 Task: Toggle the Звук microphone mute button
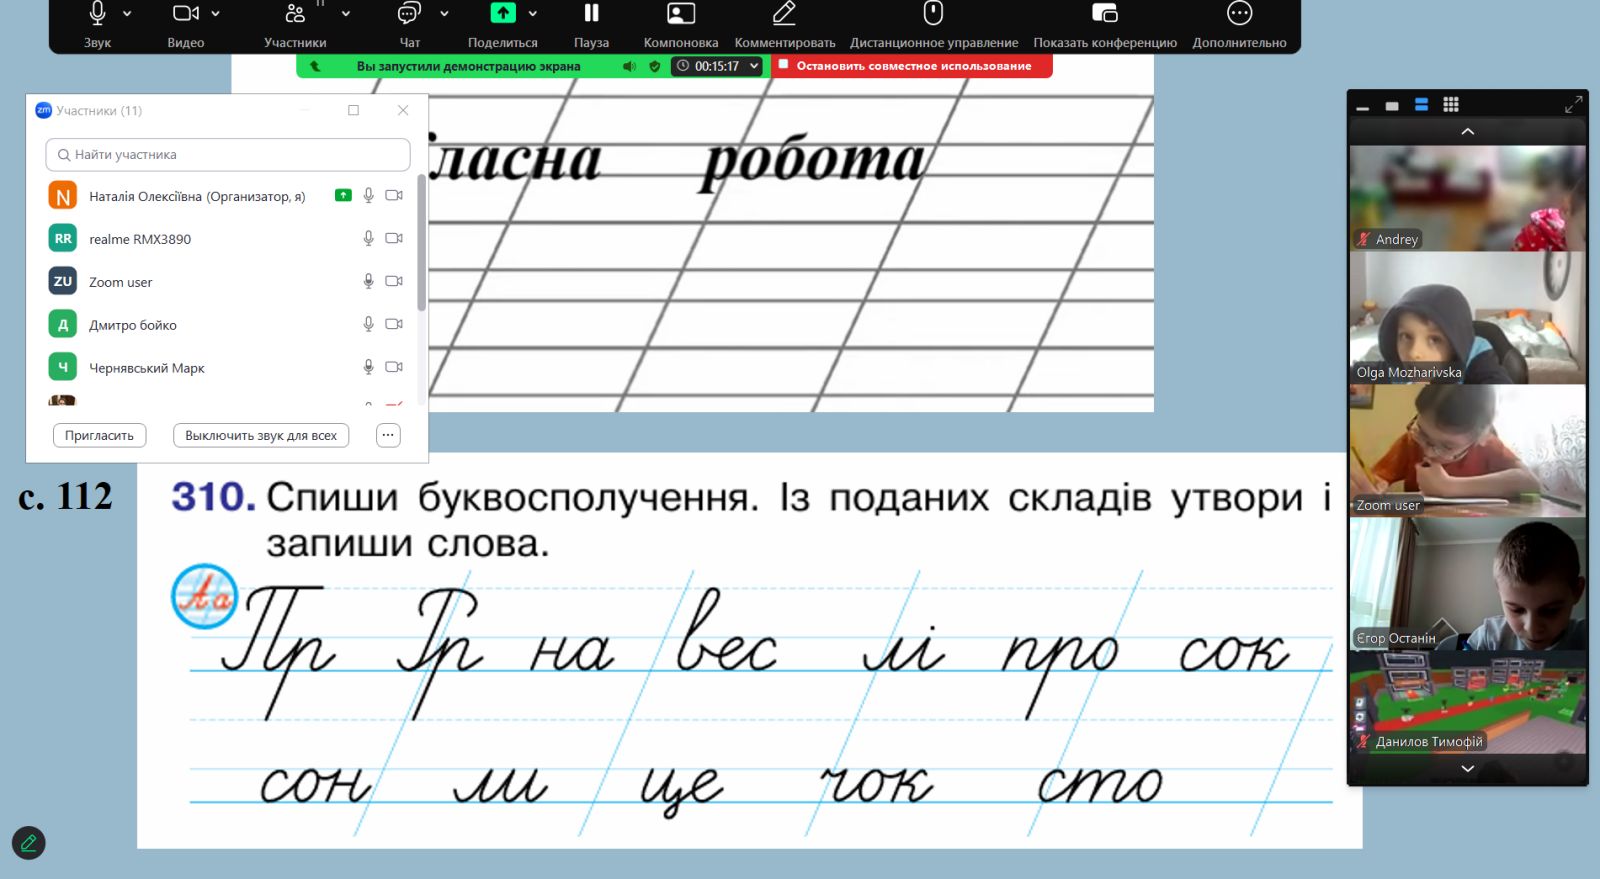click(97, 14)
